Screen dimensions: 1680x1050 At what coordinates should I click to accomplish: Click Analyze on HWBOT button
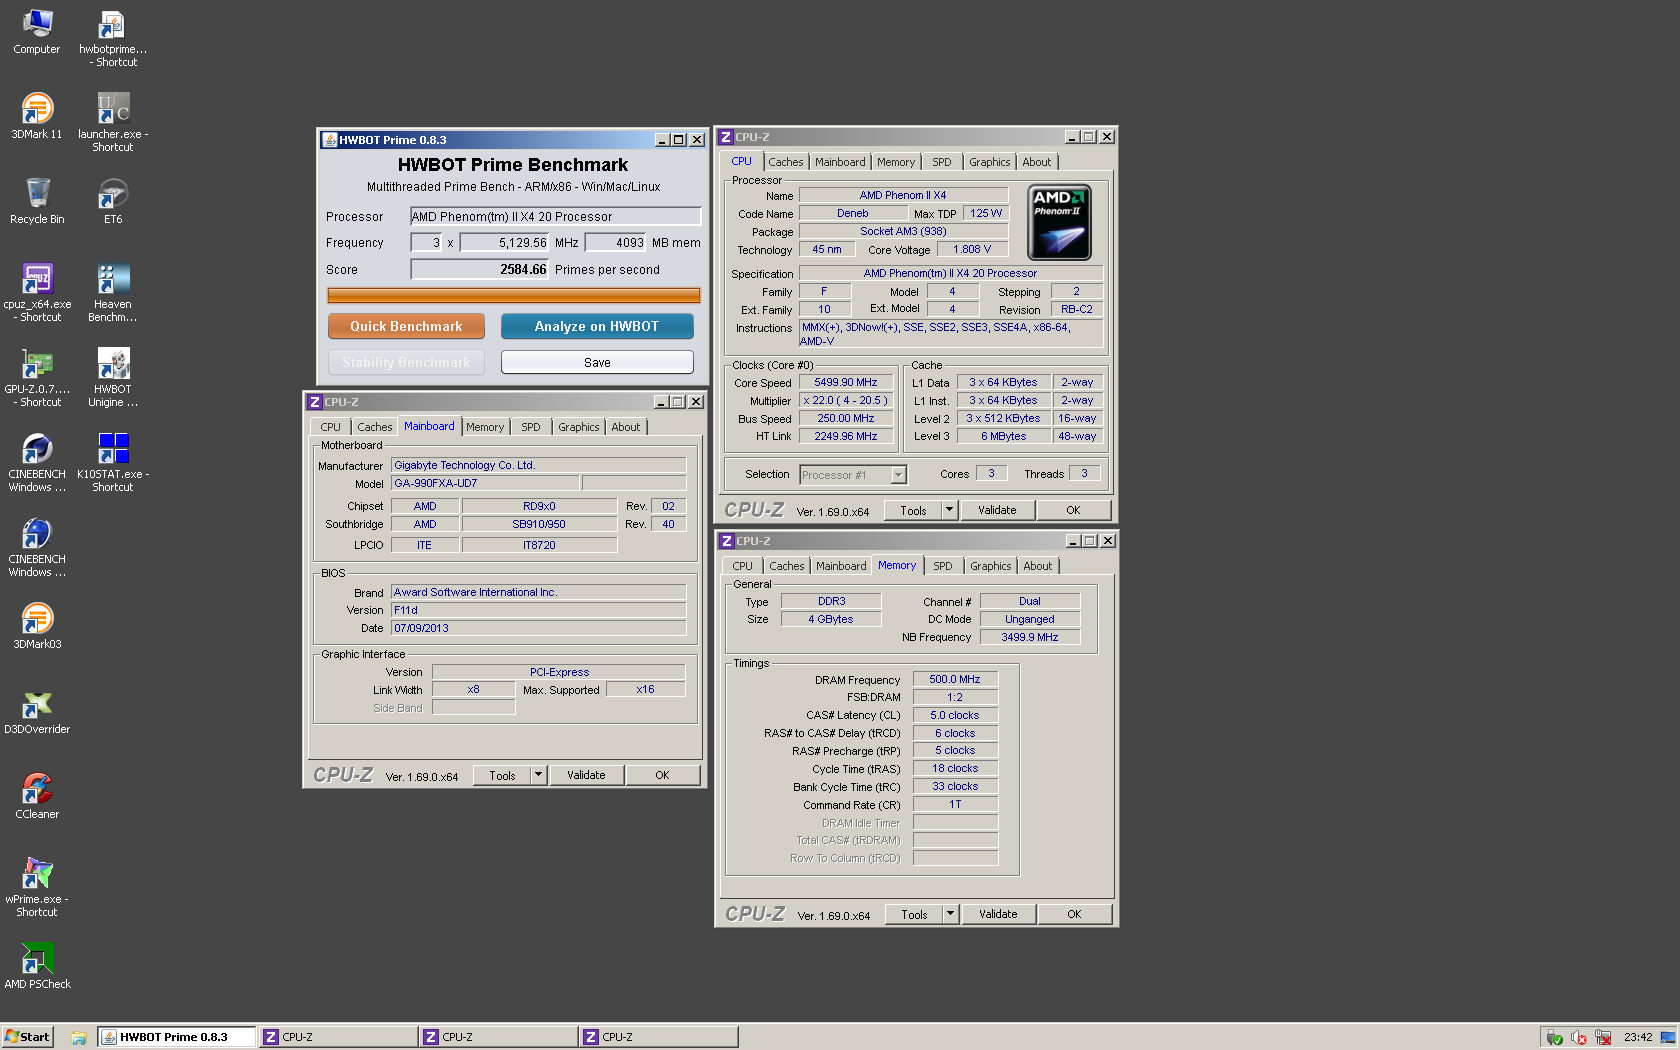pyautogui.click(x=597, y=326)
